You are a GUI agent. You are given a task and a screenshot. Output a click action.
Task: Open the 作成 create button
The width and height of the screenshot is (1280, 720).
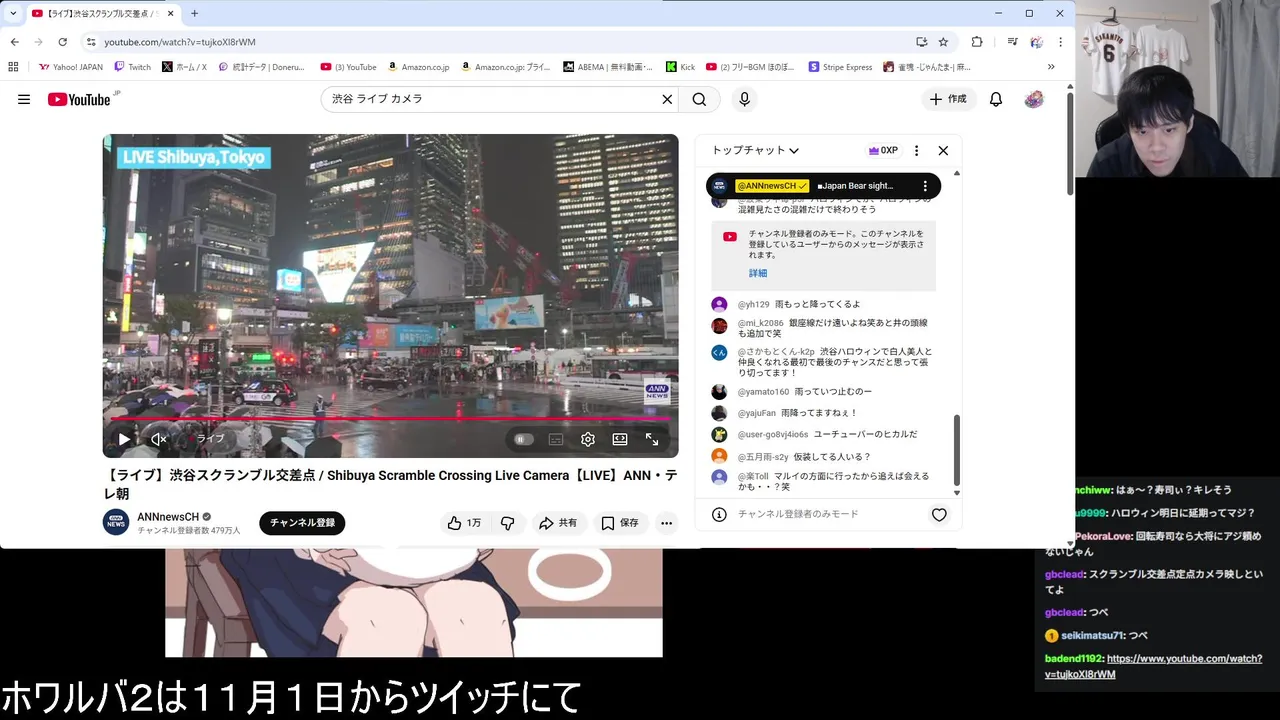(x=948, y=99)
